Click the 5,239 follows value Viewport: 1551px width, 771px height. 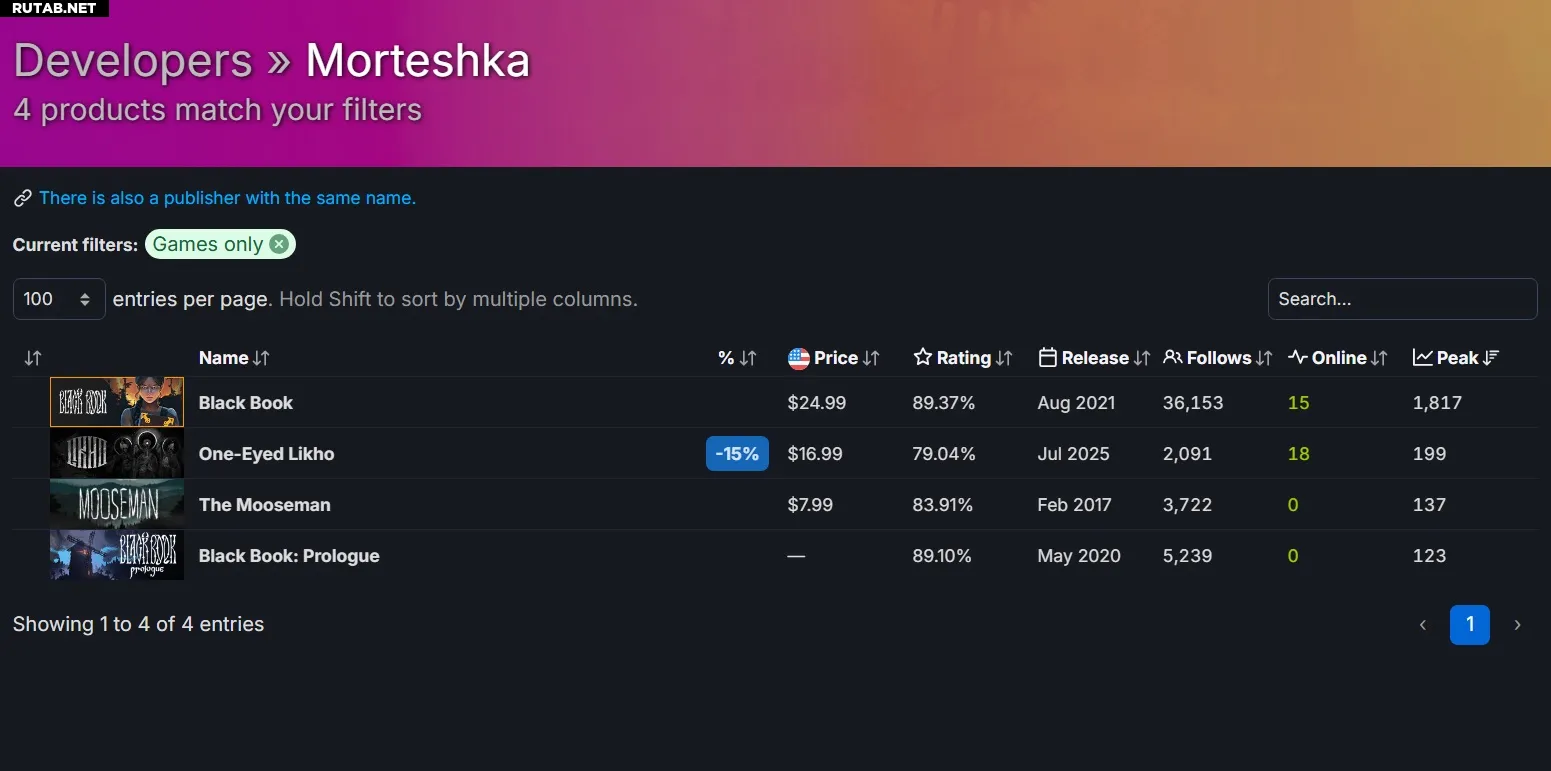click(1188, 556)
